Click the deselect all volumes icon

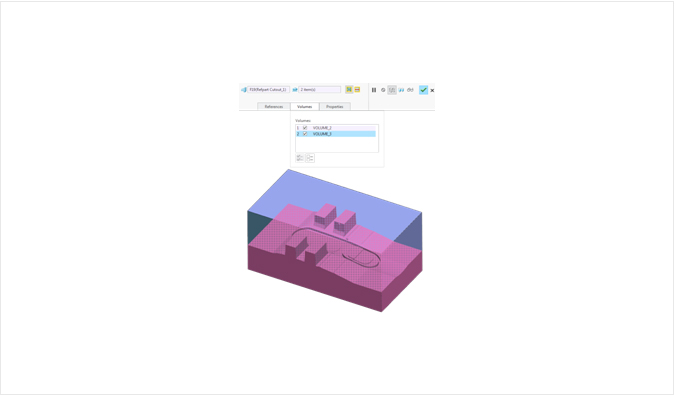(x=310, y=158)
